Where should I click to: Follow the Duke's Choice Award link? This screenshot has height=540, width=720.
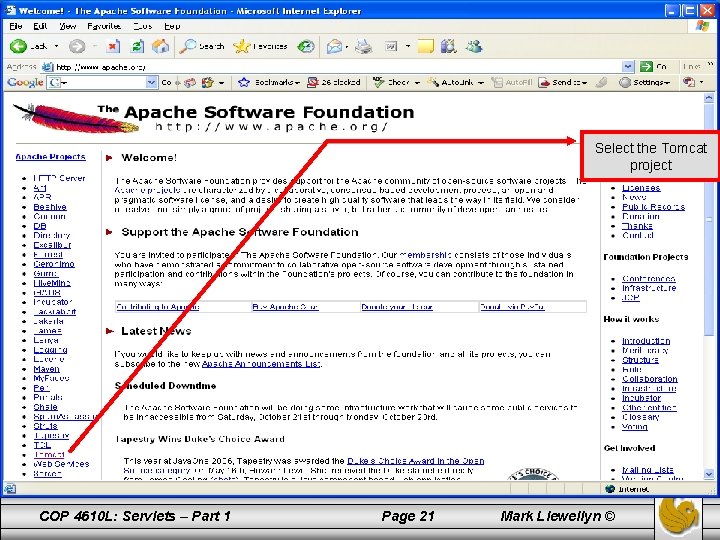[416, 461]
